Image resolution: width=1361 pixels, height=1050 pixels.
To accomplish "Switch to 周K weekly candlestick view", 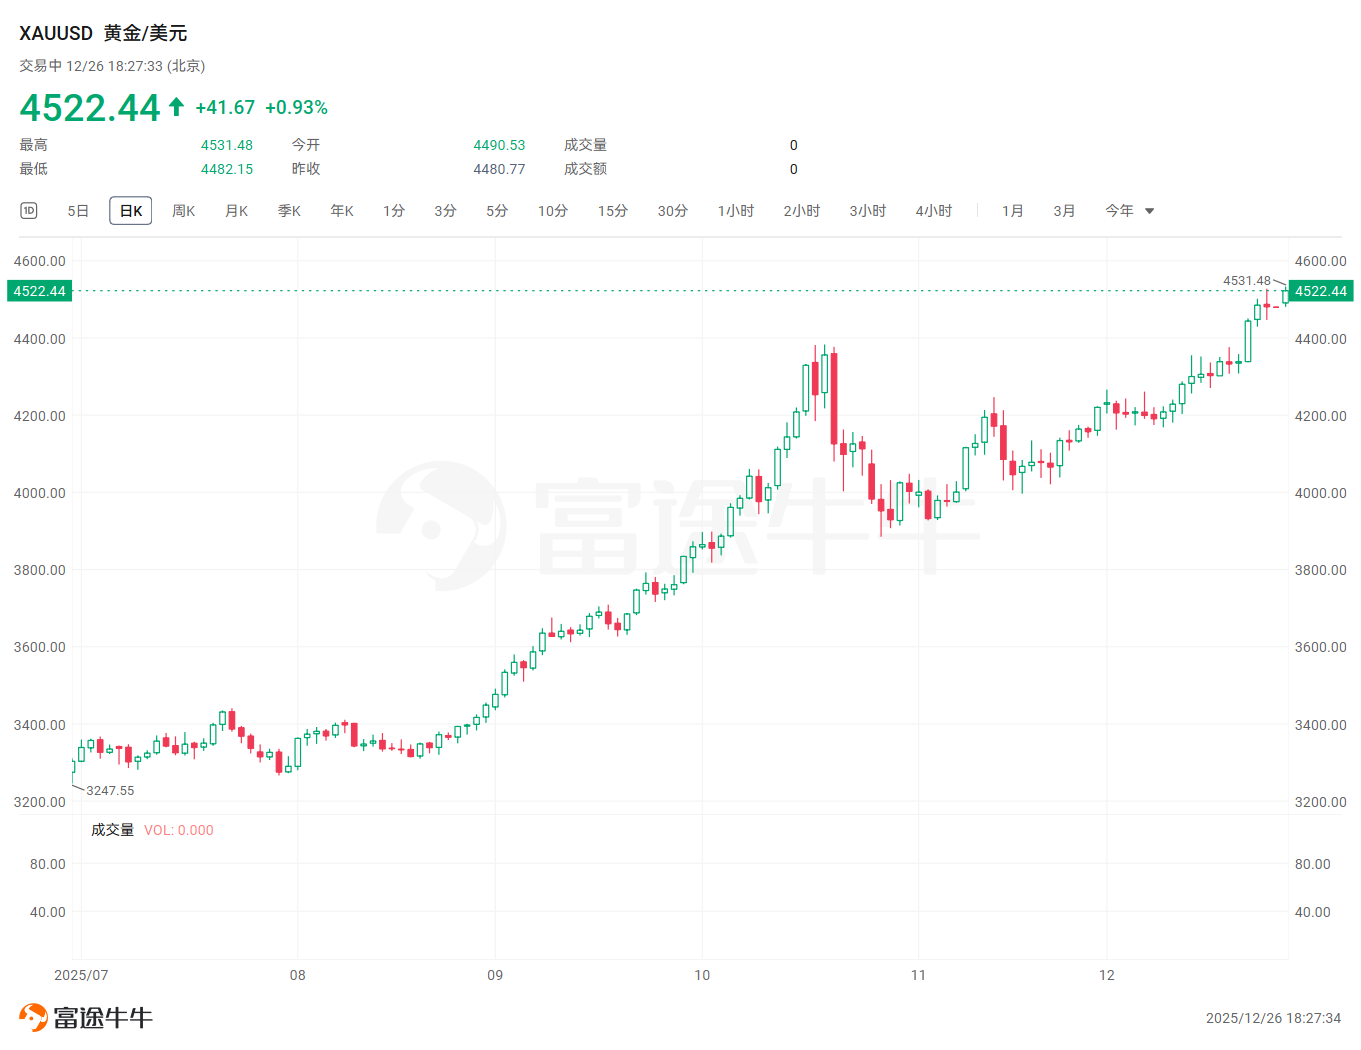I will pyautogui.click(x=183, y=211).
